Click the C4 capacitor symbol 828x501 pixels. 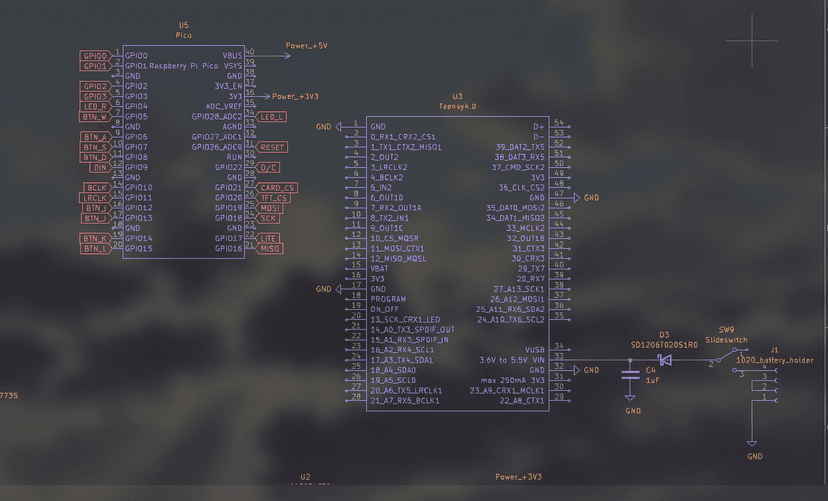(x=631, y=377)
